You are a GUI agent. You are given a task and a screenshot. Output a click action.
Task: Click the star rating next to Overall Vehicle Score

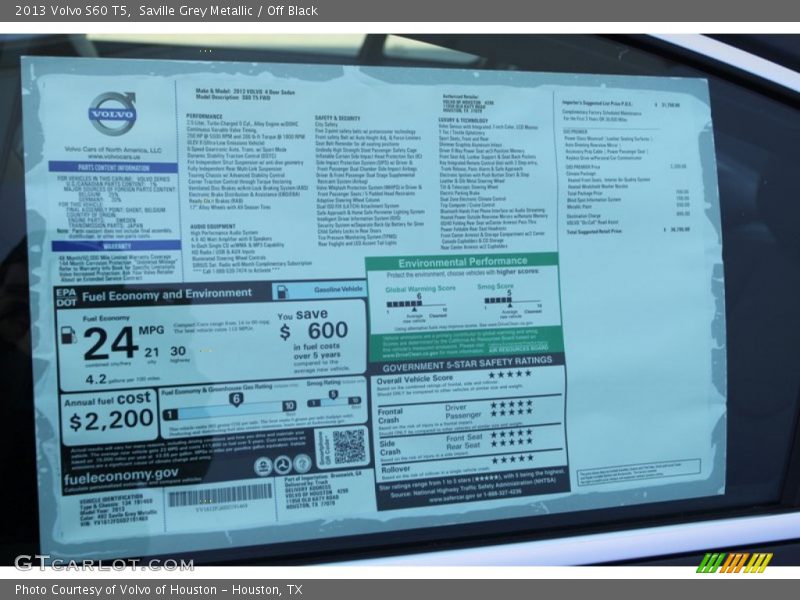pyautogui.click(x=510, y=374)
